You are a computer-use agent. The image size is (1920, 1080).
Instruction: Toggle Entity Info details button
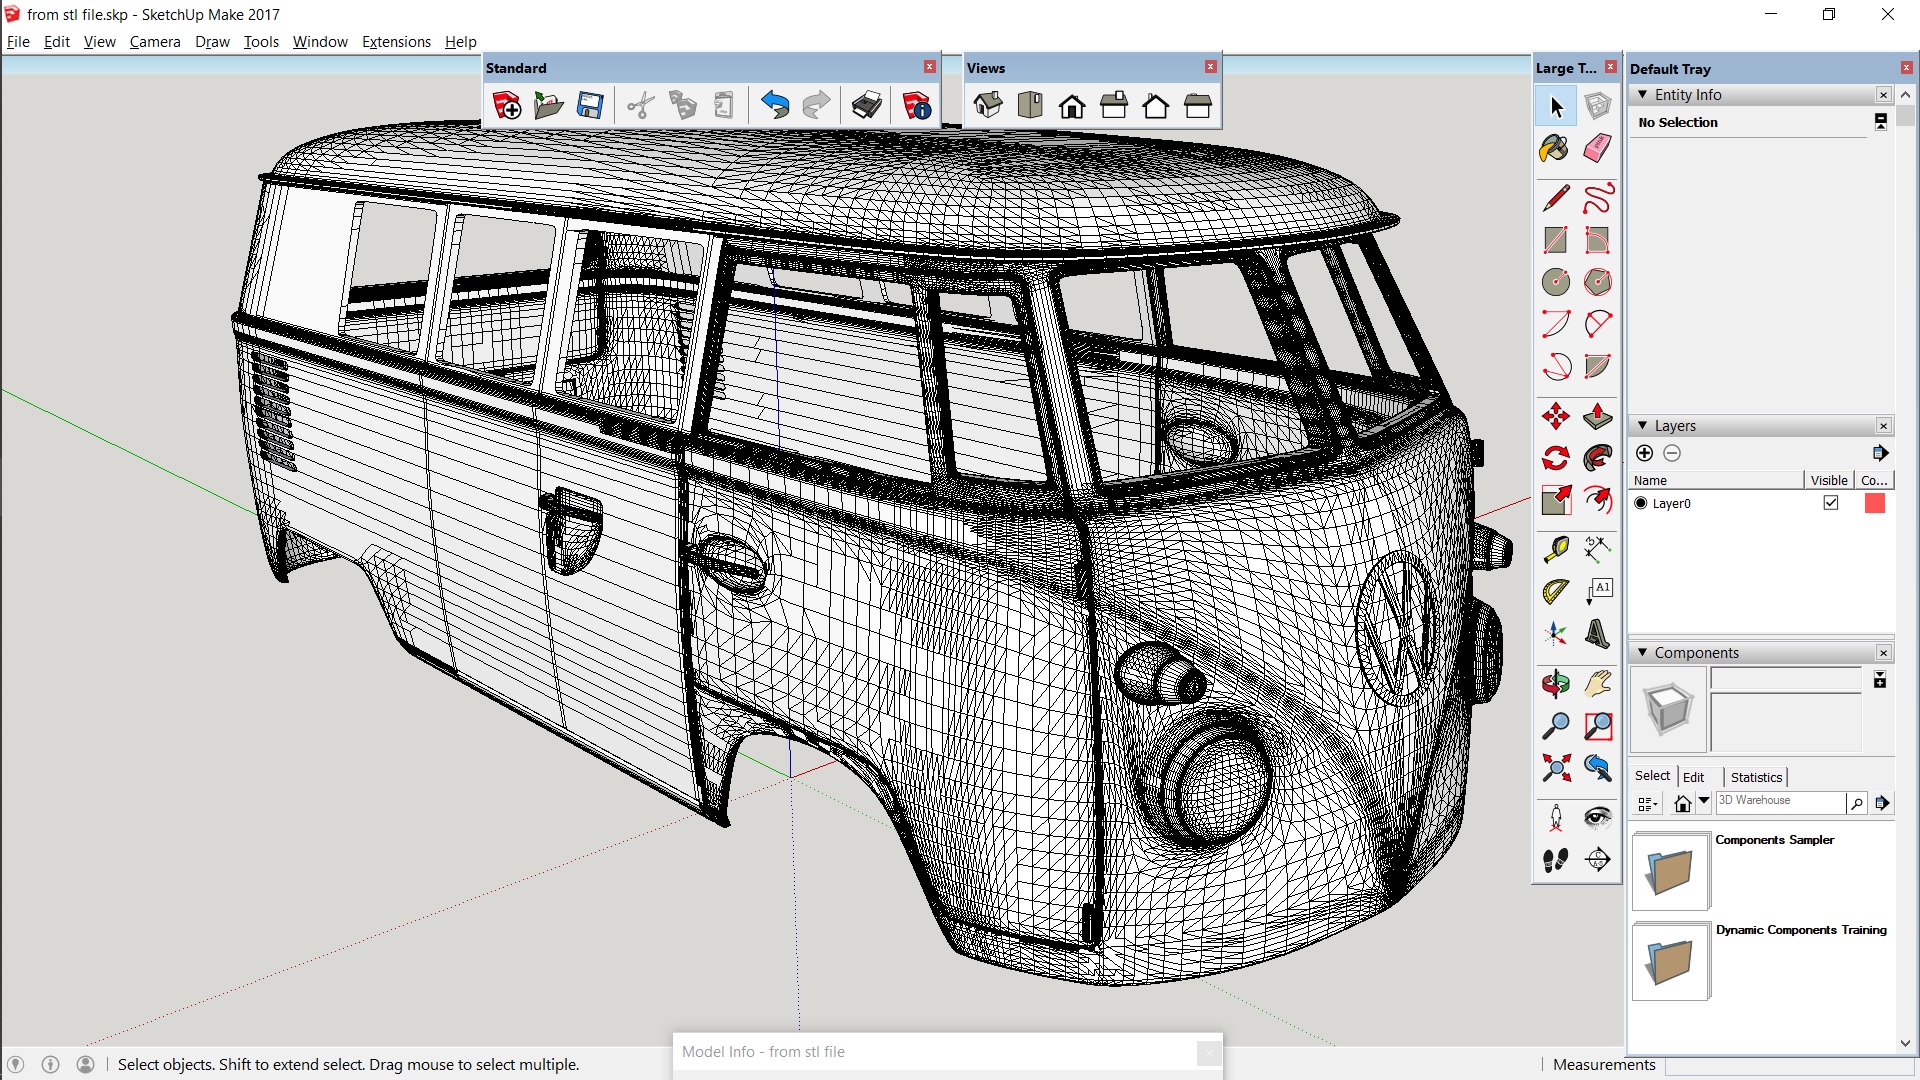1881,122
